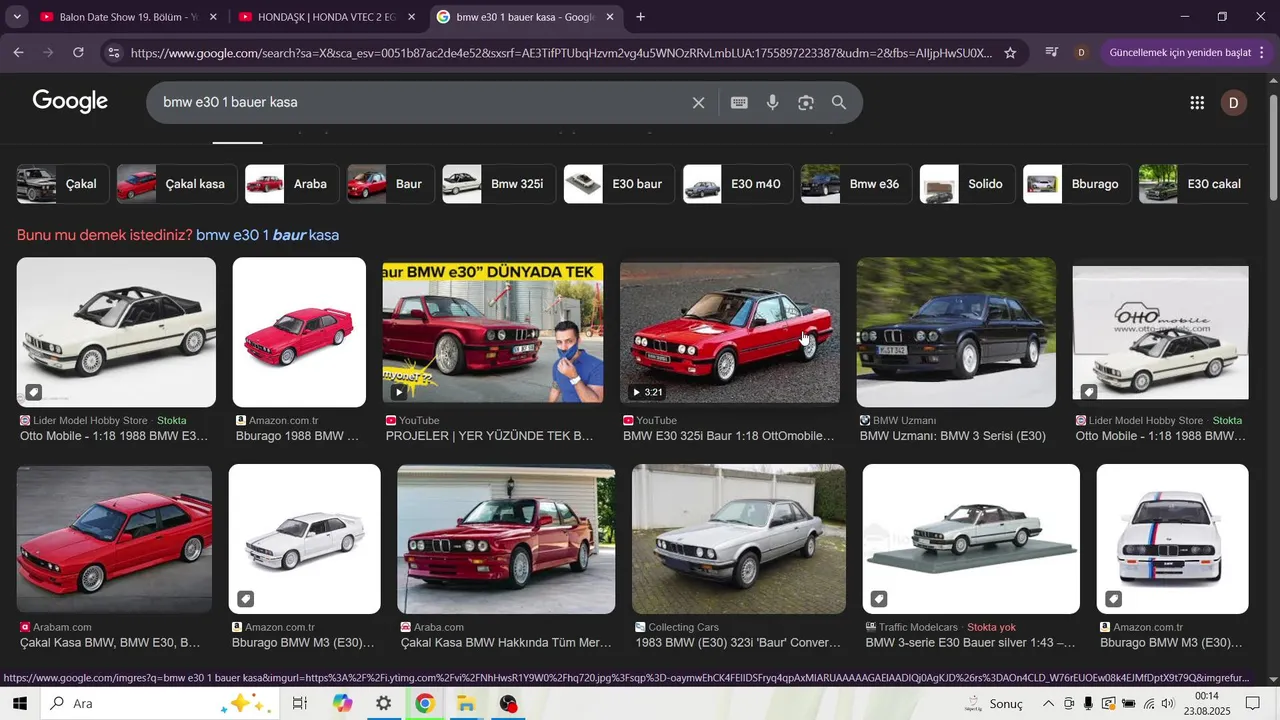Clear the search box with X
This screenshot has height=720, width=1280.
pos(698,102)
